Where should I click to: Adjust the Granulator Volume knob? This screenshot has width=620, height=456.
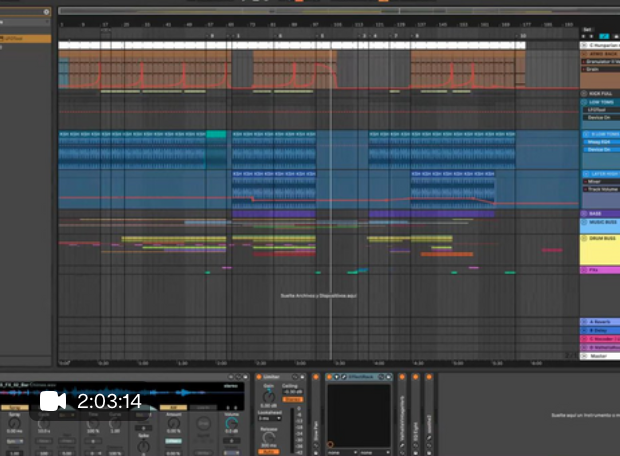[x=232, y=423]
